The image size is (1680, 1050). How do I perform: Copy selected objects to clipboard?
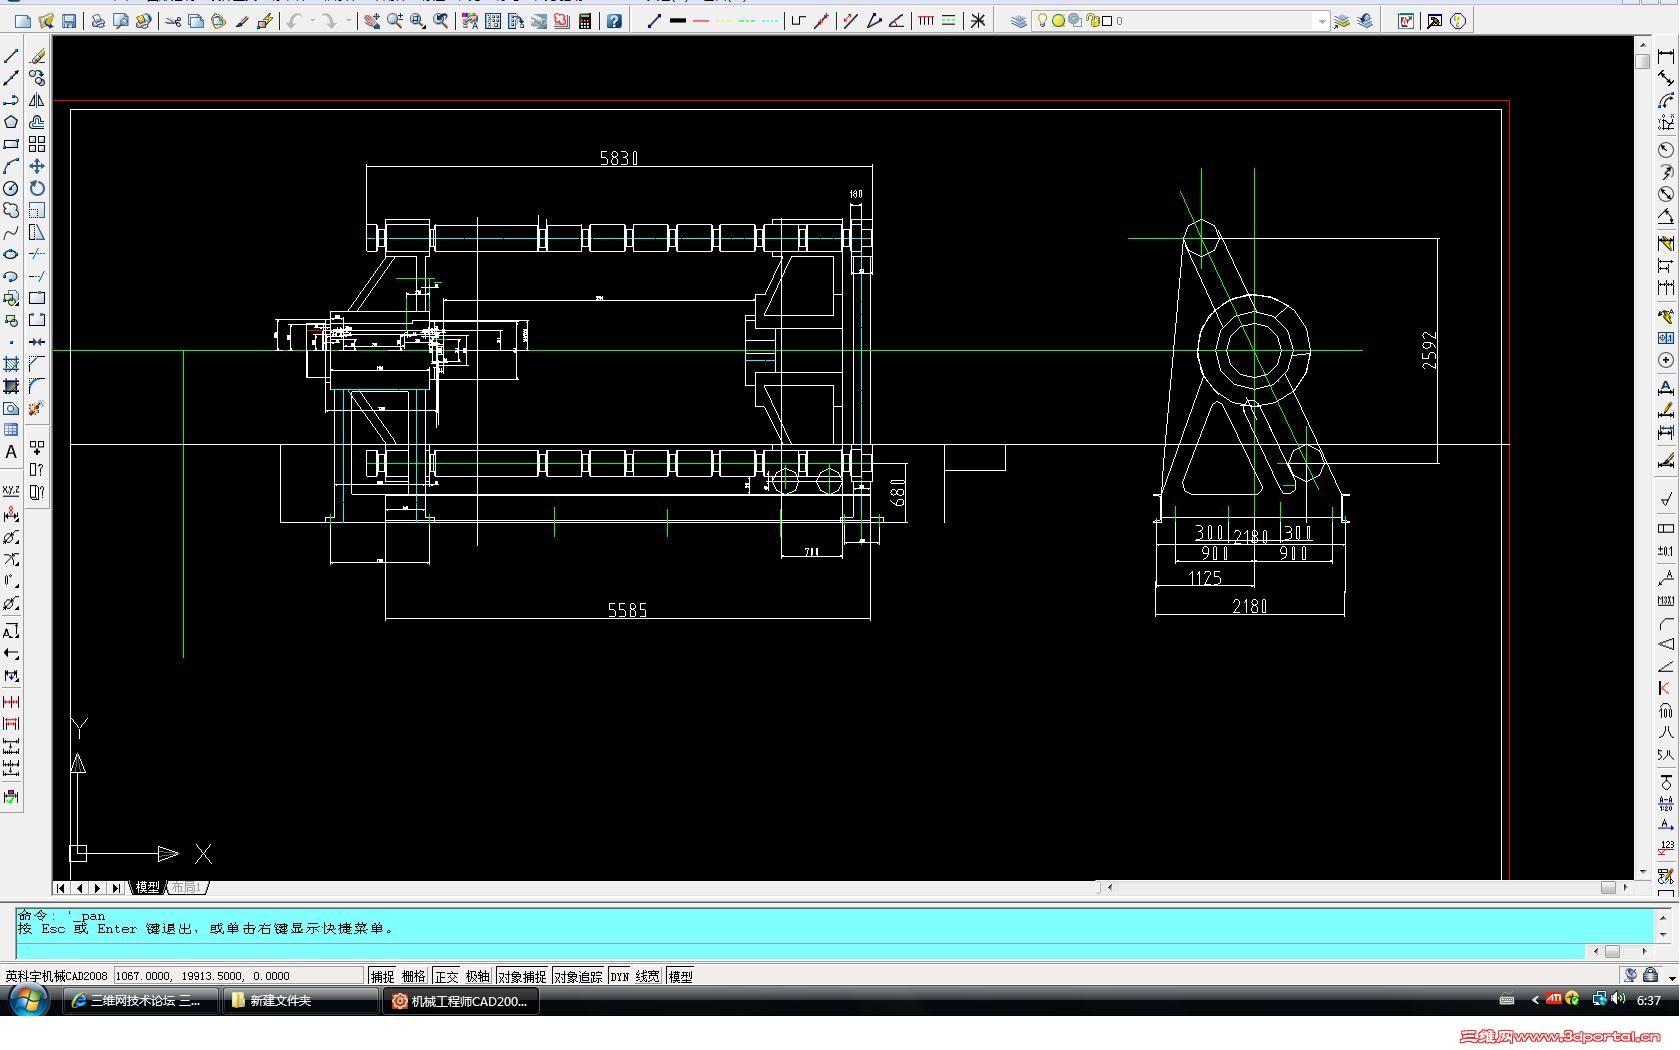pyautogui.click(x=196, y=21)
